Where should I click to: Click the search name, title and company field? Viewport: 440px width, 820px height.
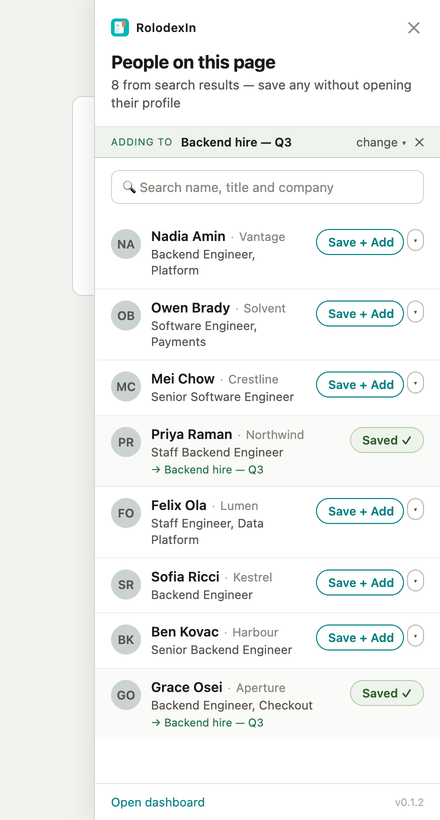267,187
